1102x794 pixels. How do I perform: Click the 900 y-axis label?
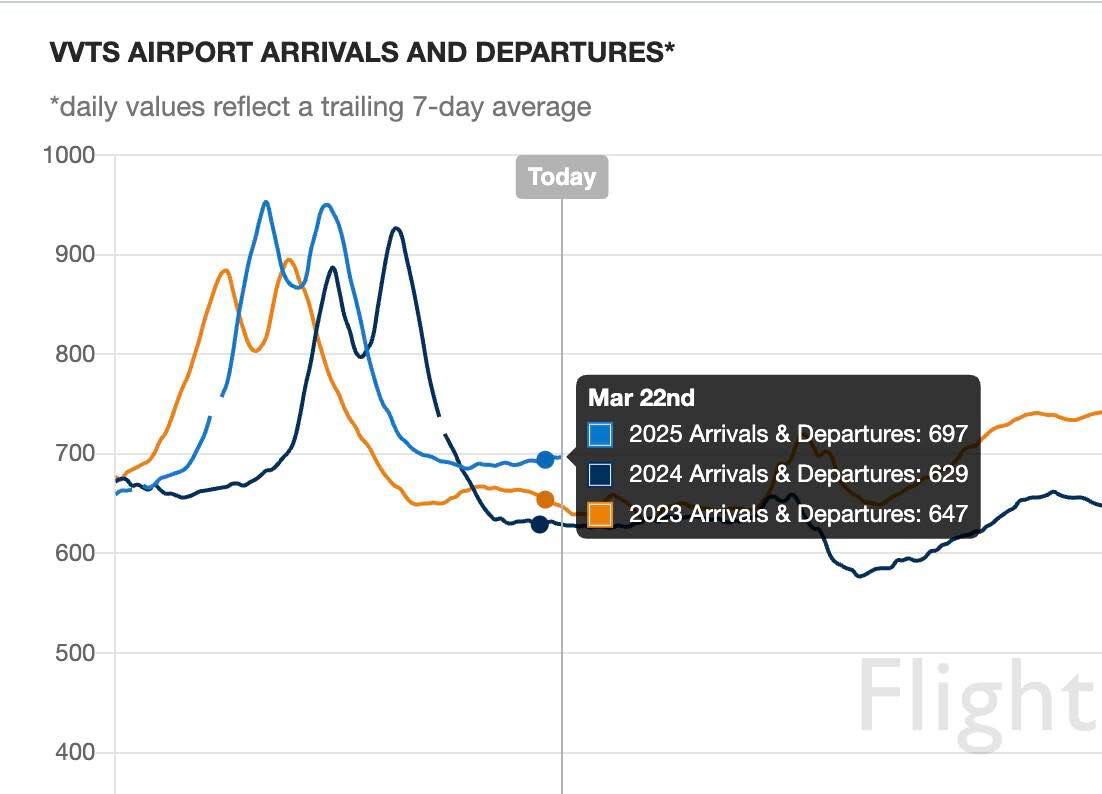click(76, 254)
